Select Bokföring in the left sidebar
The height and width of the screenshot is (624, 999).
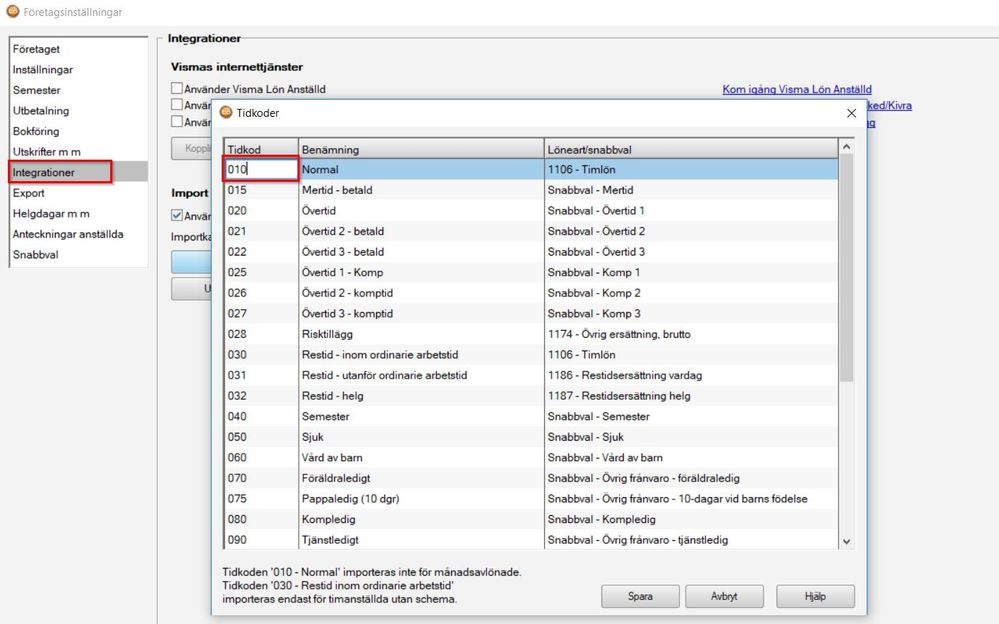pos(36,131)
